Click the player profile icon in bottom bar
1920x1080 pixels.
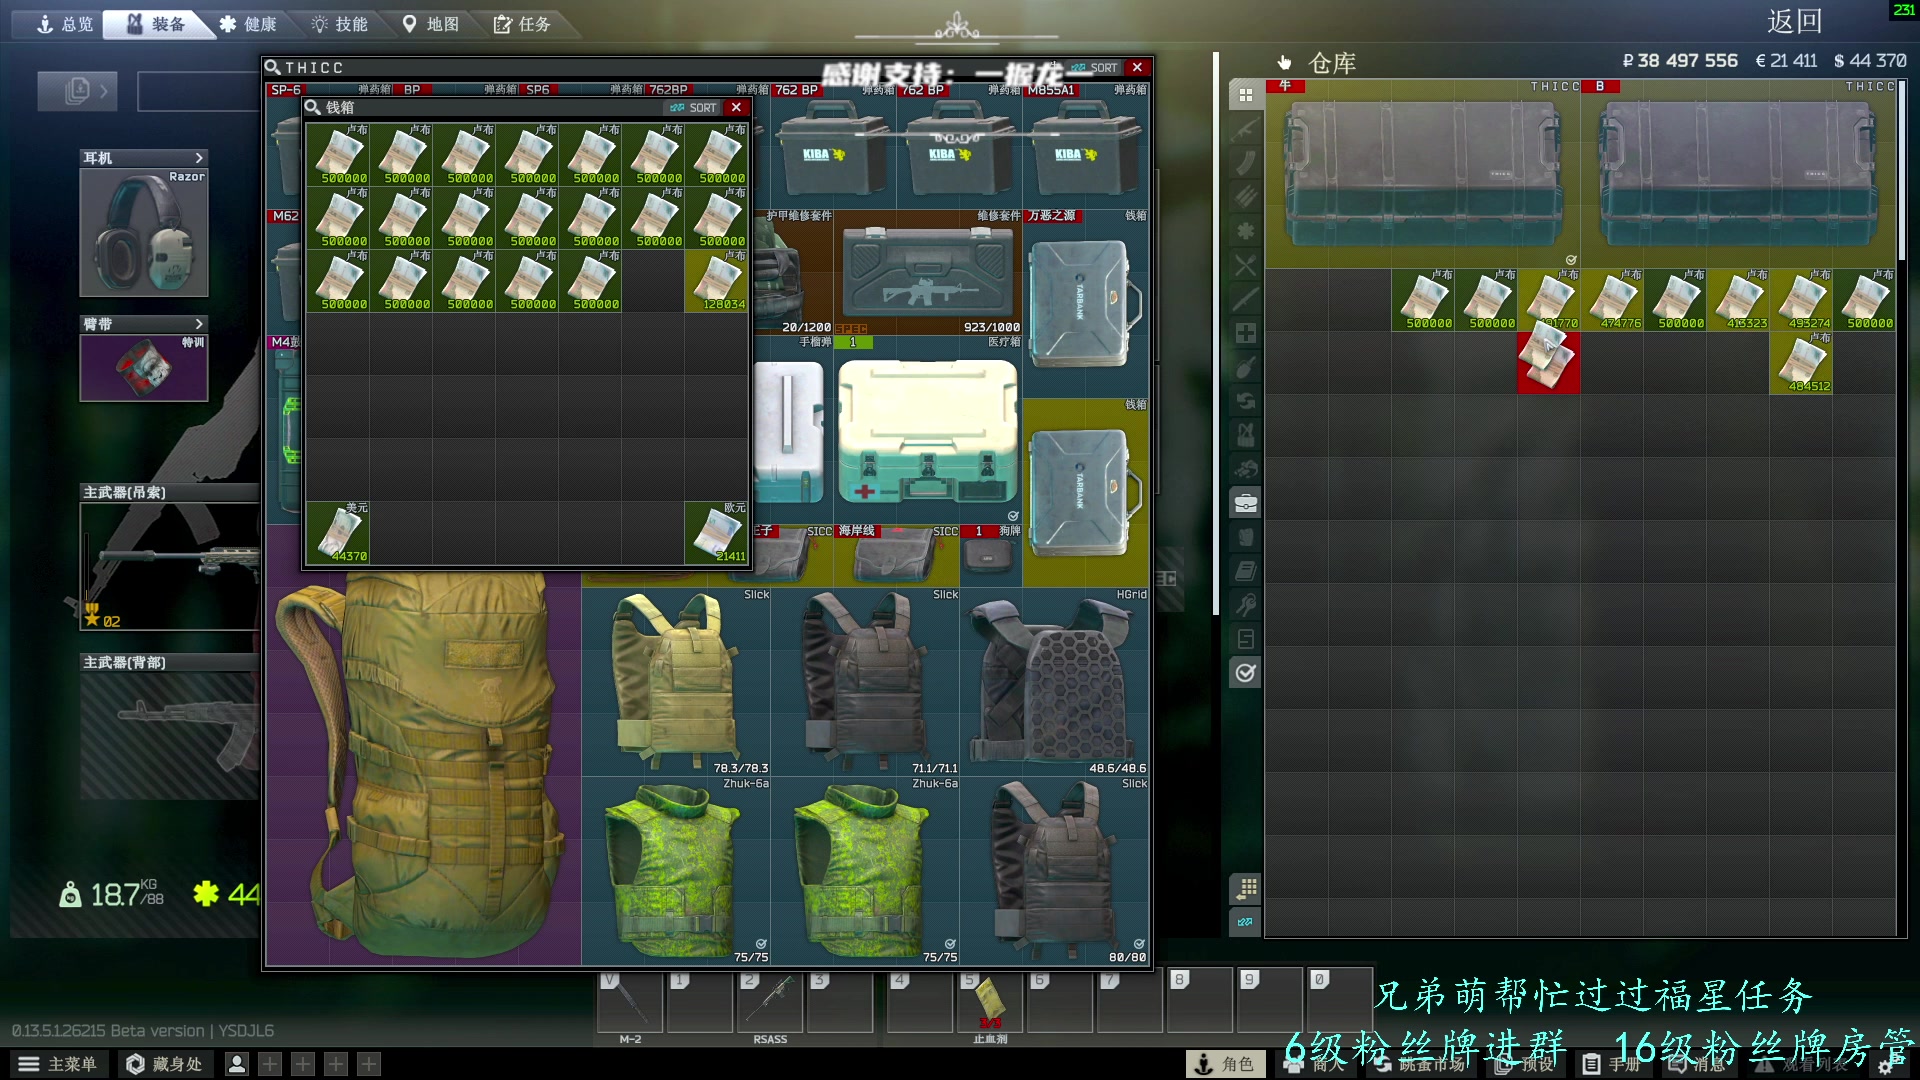(237, 1064)
